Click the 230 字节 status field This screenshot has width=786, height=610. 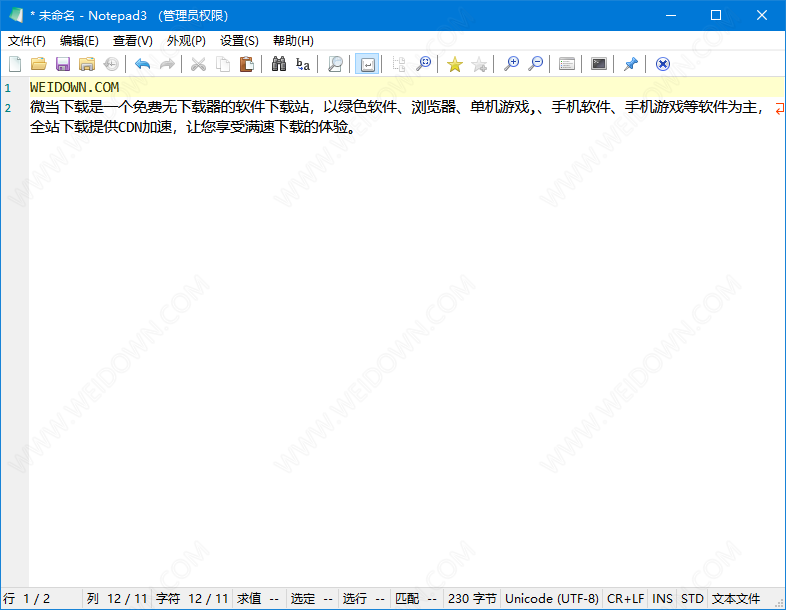pos(472,598)
